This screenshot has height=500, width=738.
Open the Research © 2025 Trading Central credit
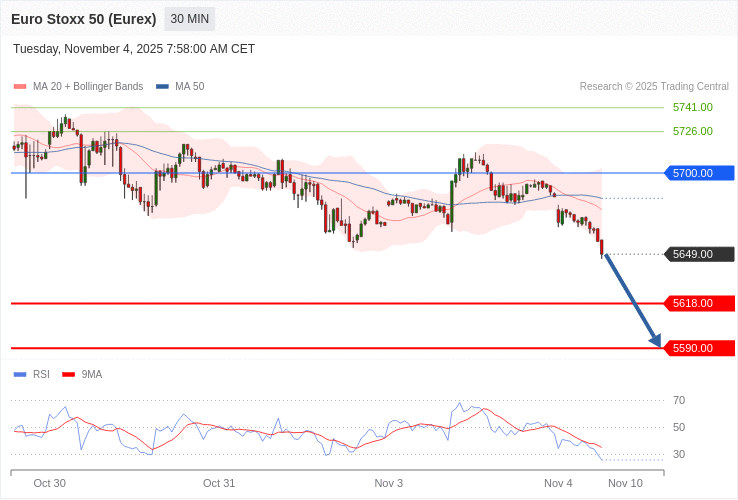(x=654, y=87)
